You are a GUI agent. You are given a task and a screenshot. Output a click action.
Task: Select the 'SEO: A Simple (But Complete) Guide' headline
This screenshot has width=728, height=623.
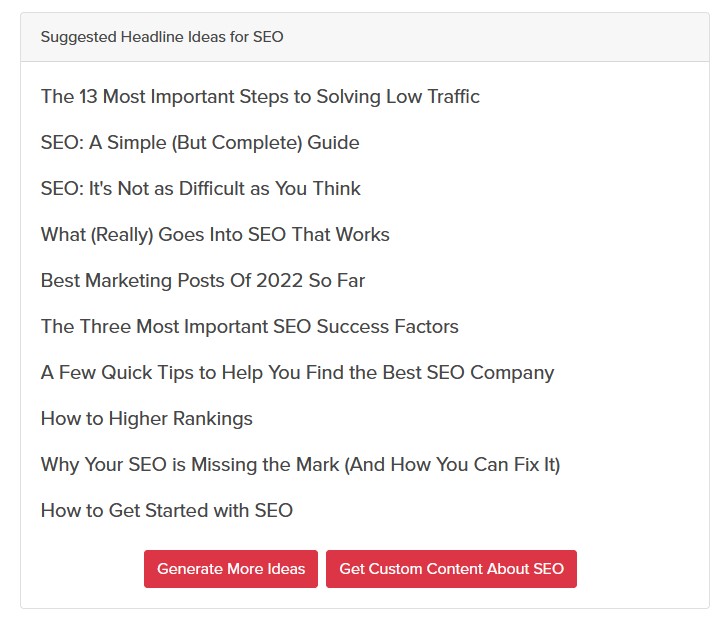pos(200,143)
